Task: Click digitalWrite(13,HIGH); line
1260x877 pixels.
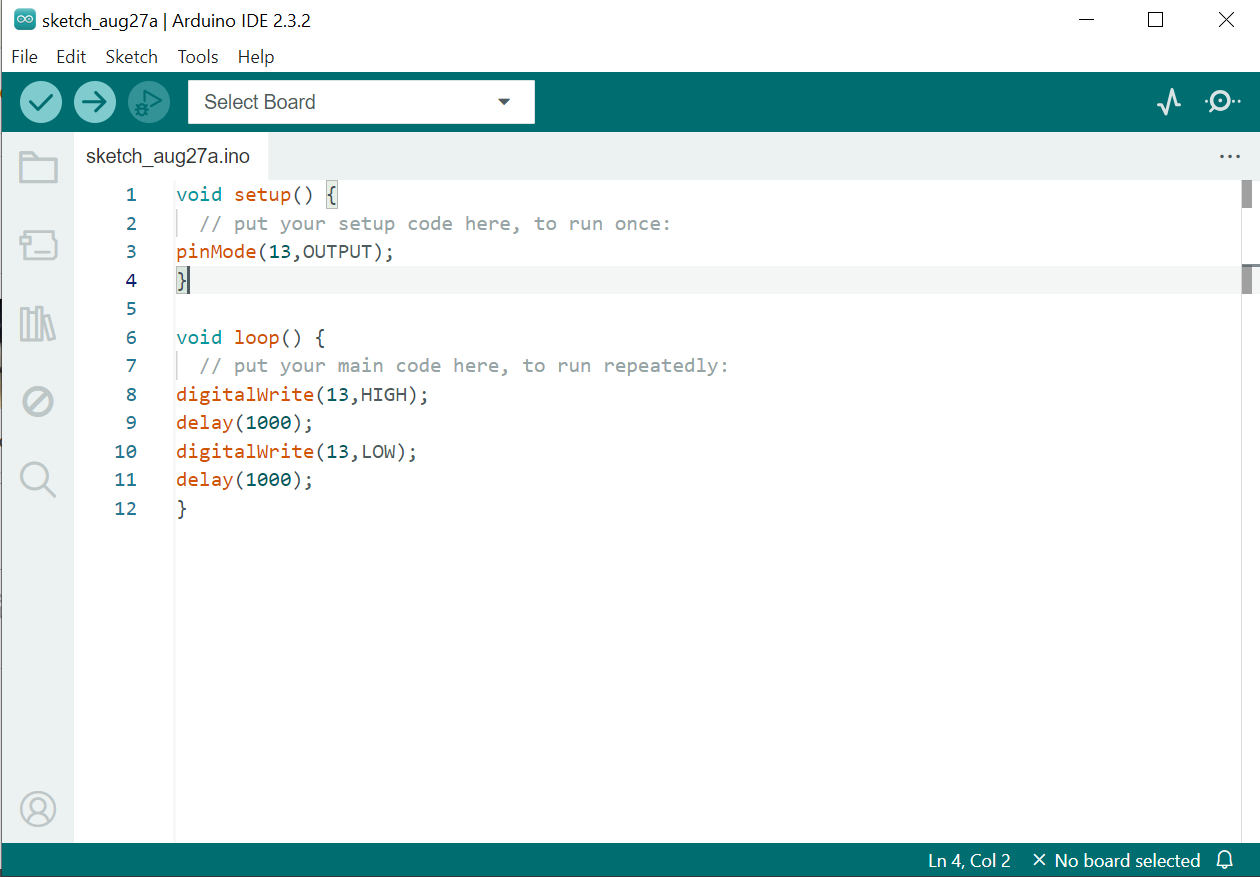Action: click(x=302, y=394)
